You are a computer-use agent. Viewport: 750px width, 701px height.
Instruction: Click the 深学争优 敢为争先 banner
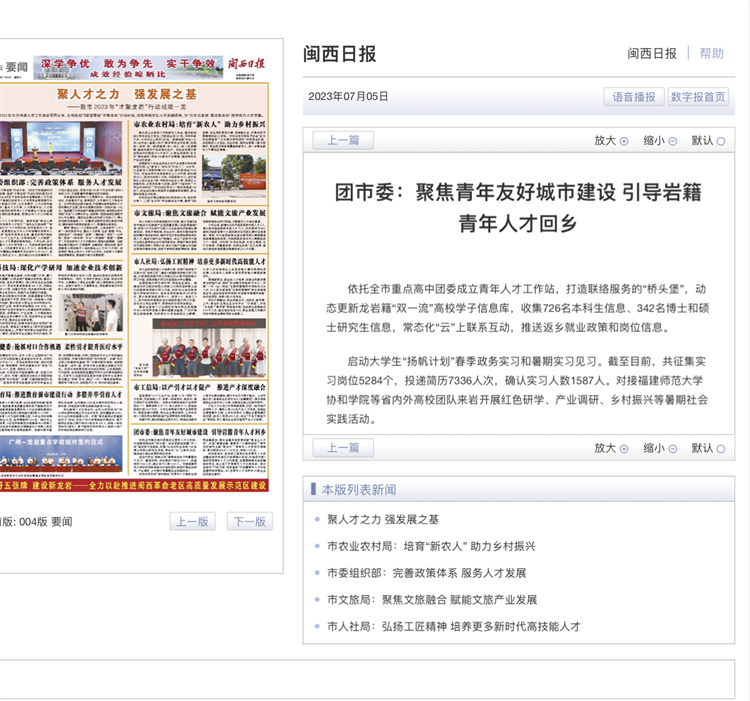[128, 67]
